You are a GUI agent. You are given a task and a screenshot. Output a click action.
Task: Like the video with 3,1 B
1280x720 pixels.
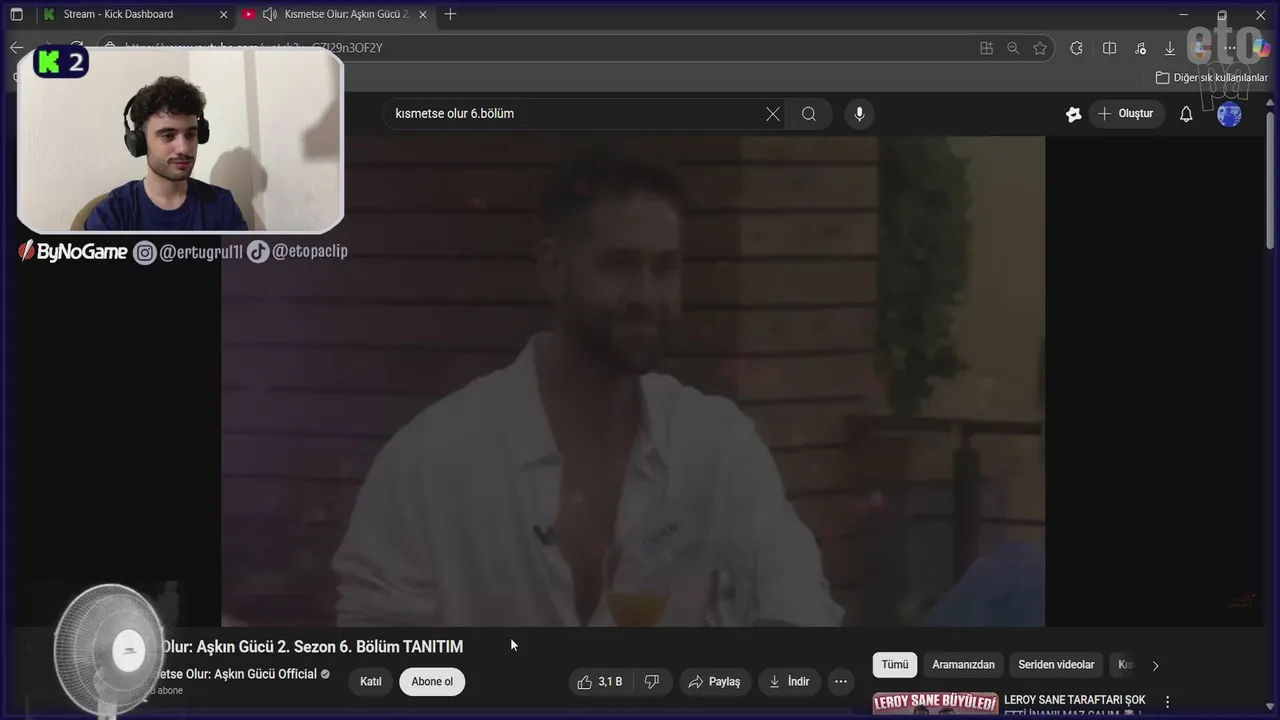600,682
